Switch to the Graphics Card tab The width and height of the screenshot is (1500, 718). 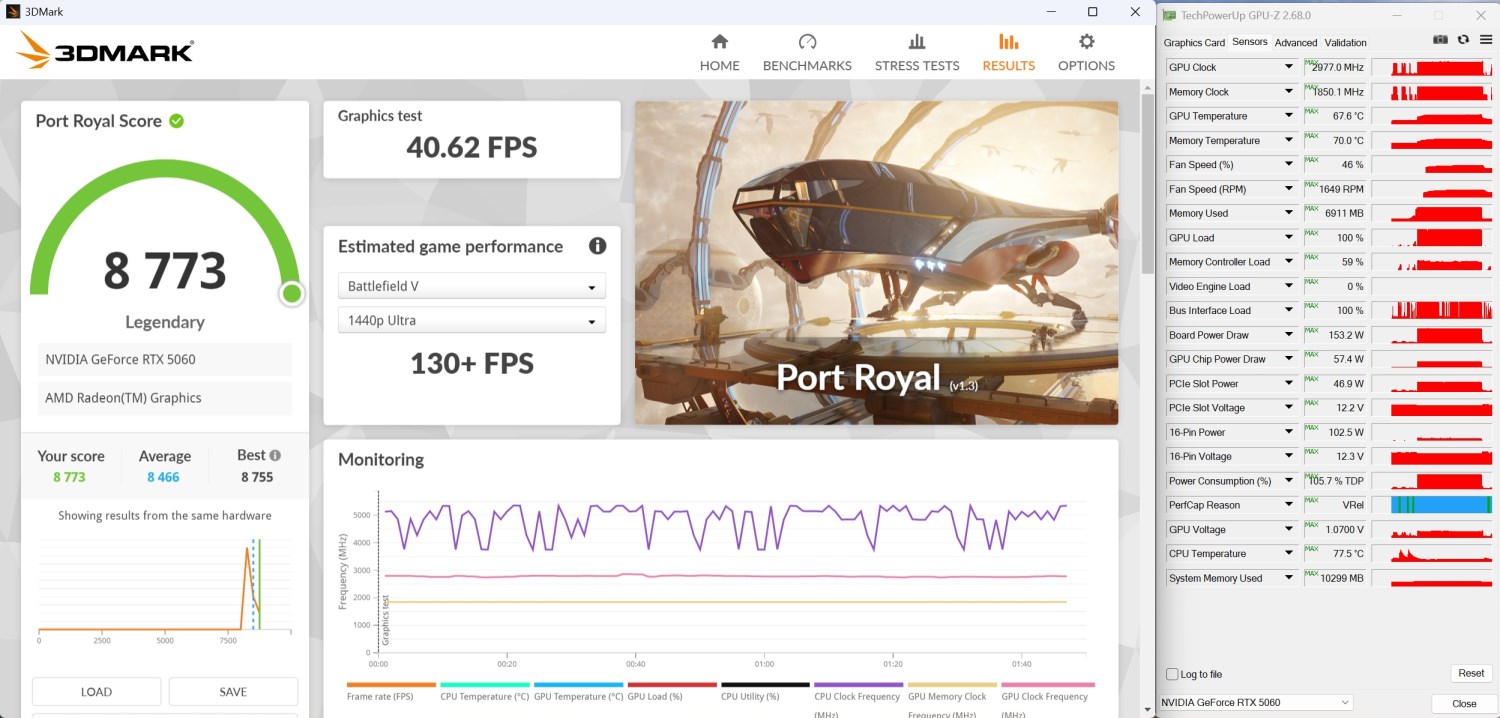coord(1194,43)
